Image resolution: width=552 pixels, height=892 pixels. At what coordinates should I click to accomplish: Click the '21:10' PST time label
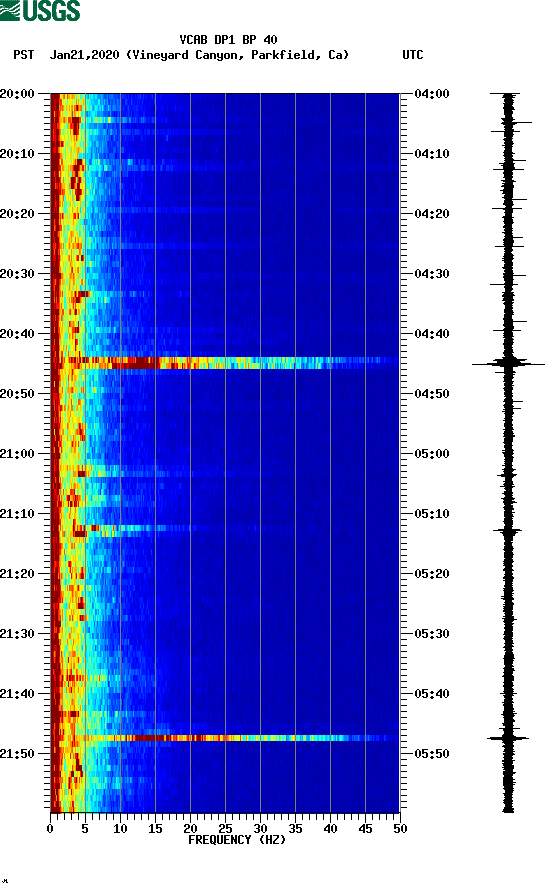(18, 514)
